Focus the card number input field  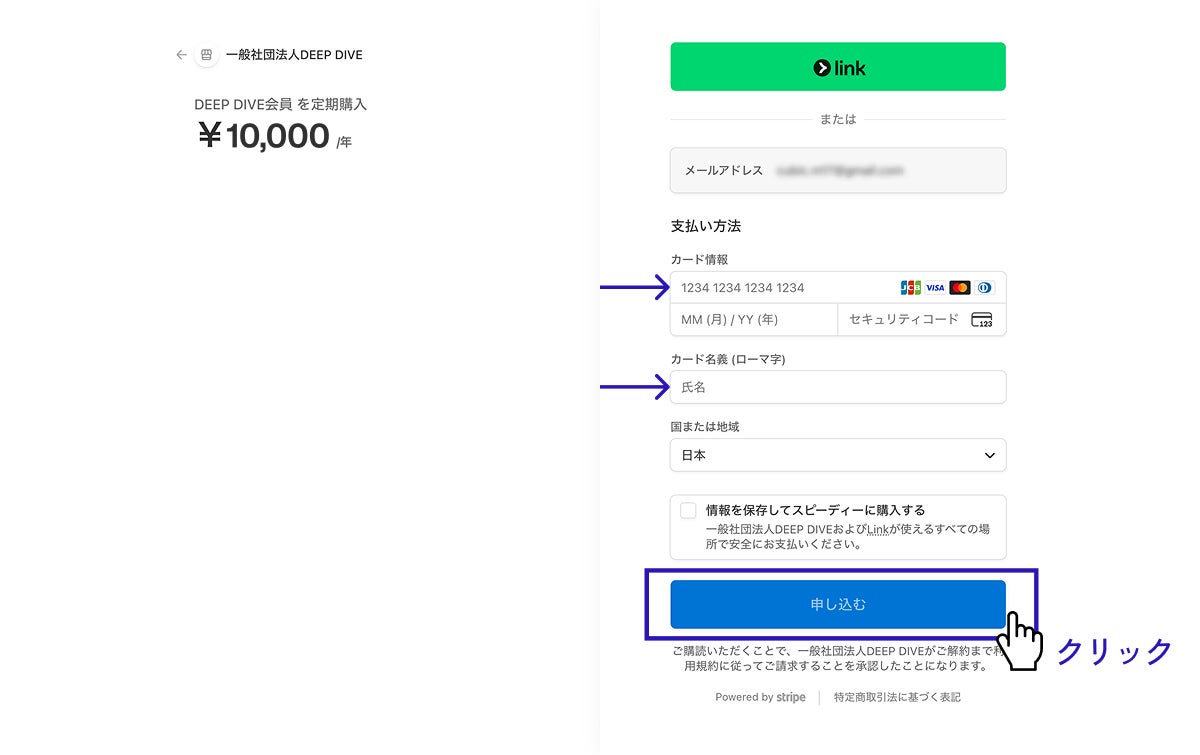pos(780,288)
